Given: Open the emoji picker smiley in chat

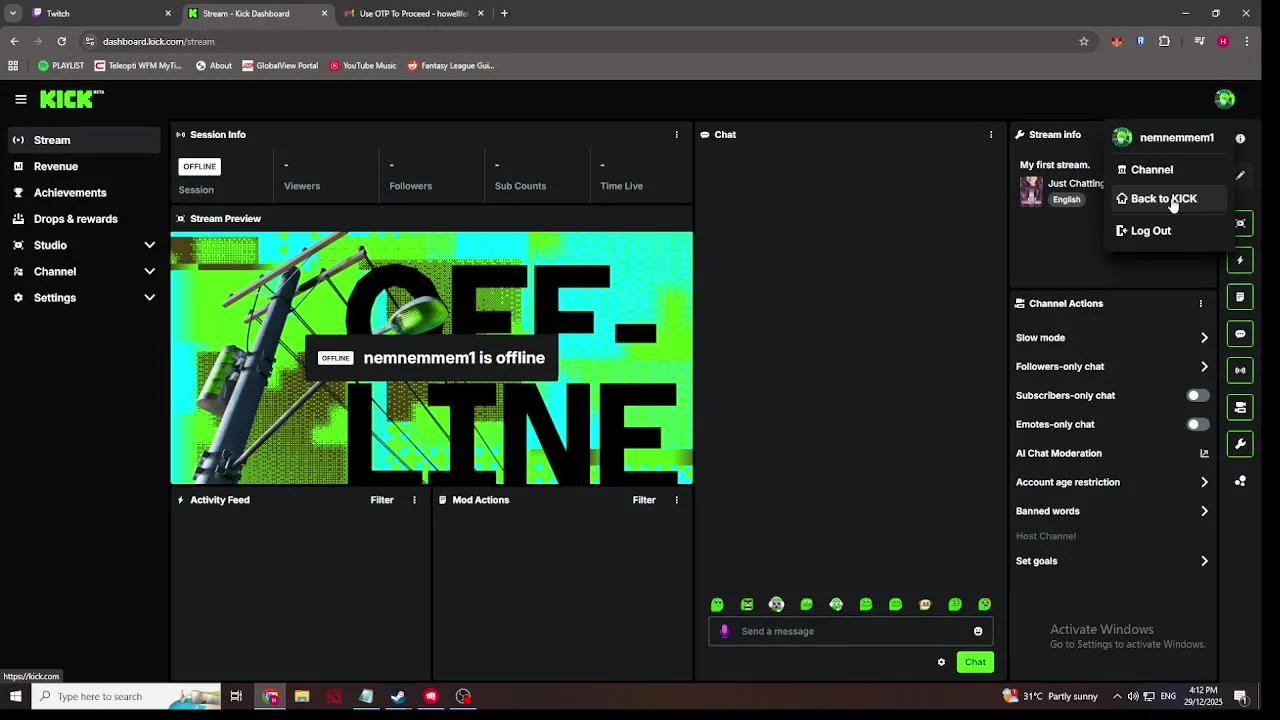Looking at the screenshot, I should pos(978,631).
